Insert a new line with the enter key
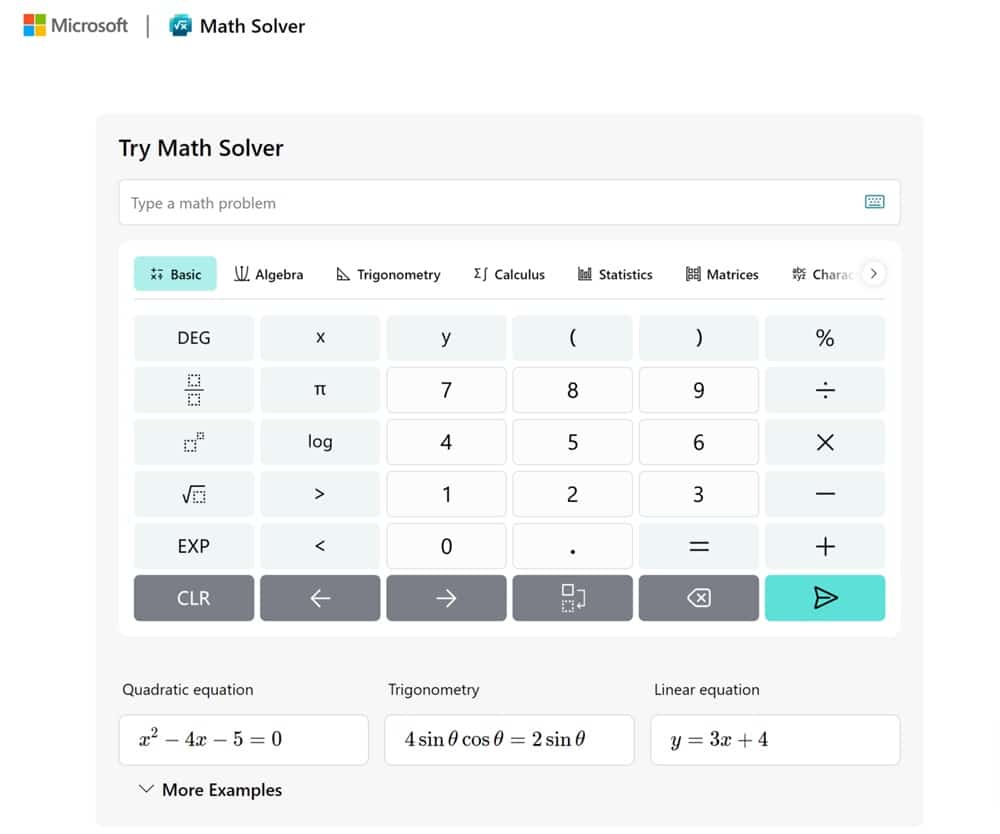The height and width of the screenshot is (834, 1000). point(572,598)
